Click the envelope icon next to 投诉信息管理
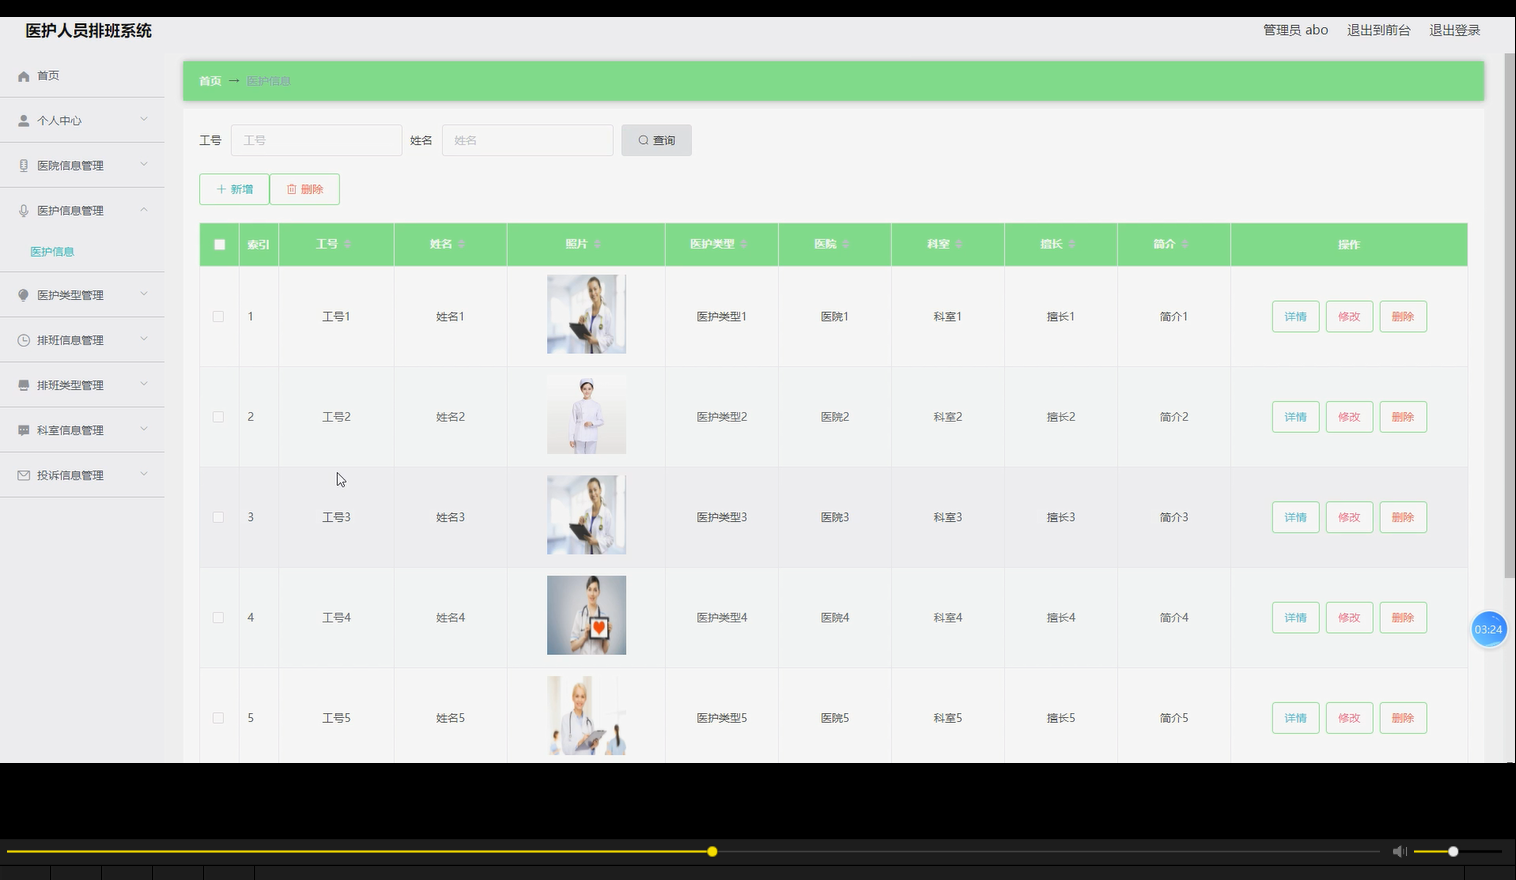Screen dimensions: 1516x880 24,475
